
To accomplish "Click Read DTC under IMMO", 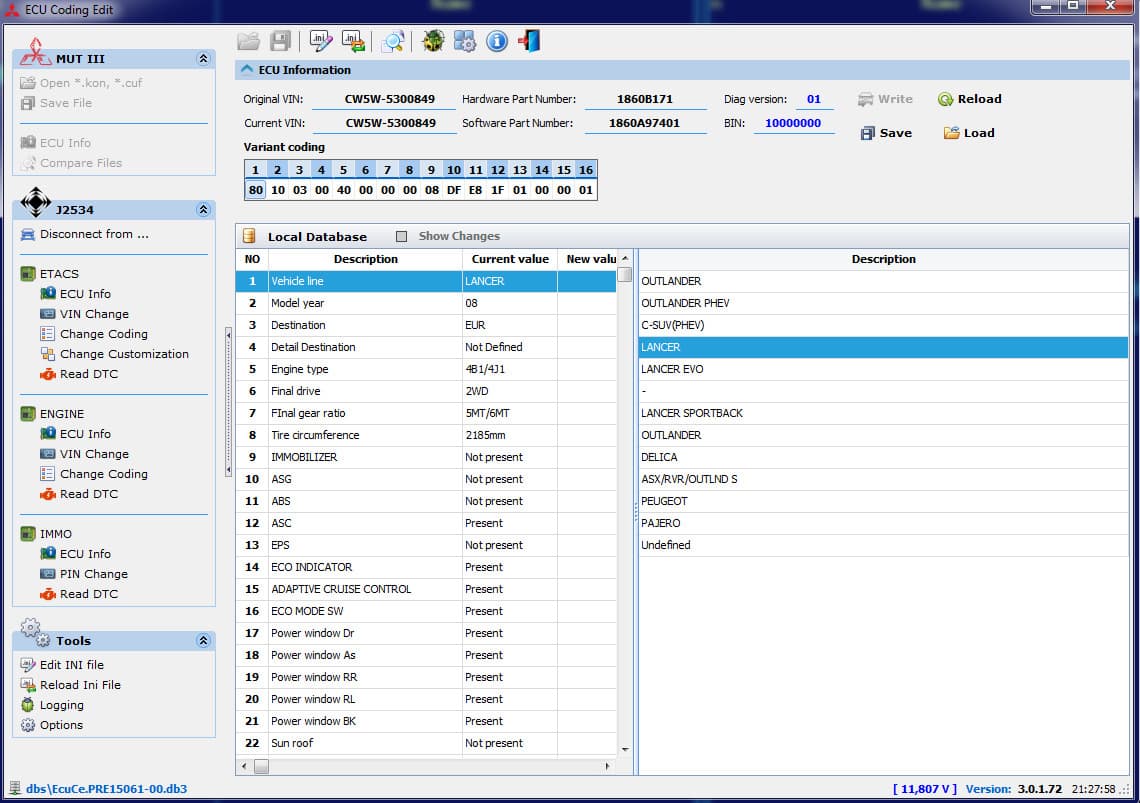I will 88,594.
